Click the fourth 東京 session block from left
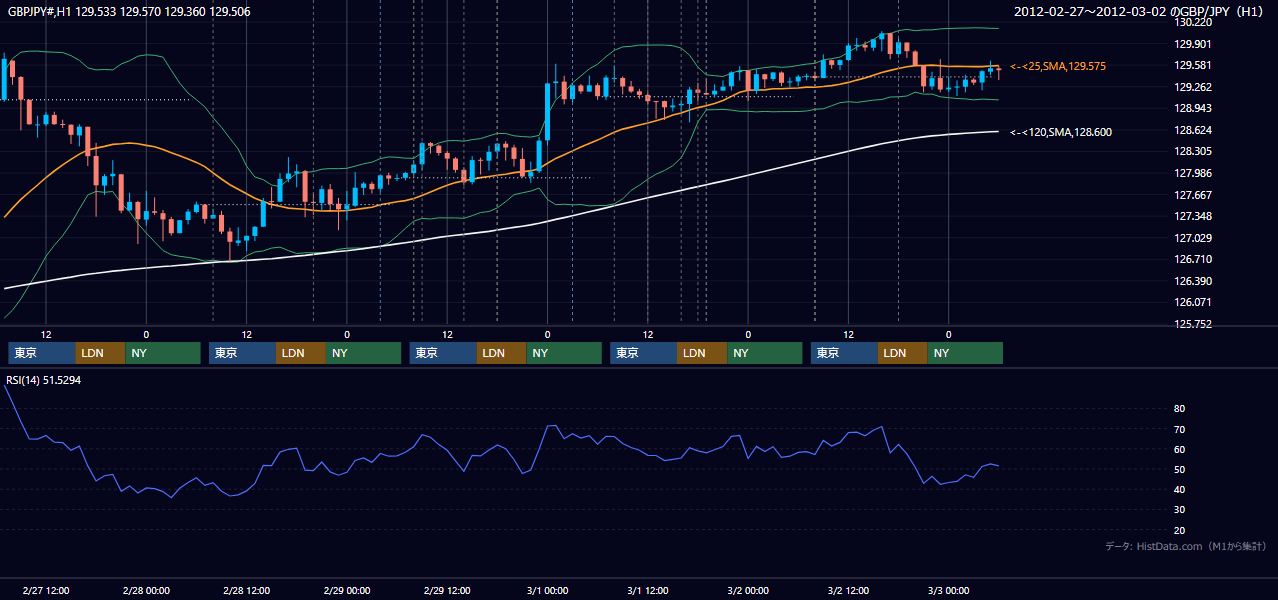The width and height of the screenshot is (1278, 600). [644, 353]
